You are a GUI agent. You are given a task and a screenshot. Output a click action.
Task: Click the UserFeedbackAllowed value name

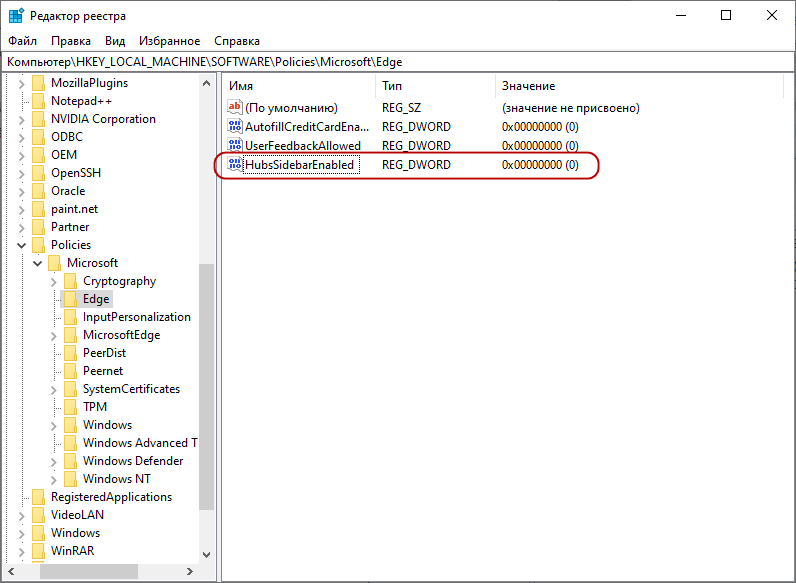[303, 146]
